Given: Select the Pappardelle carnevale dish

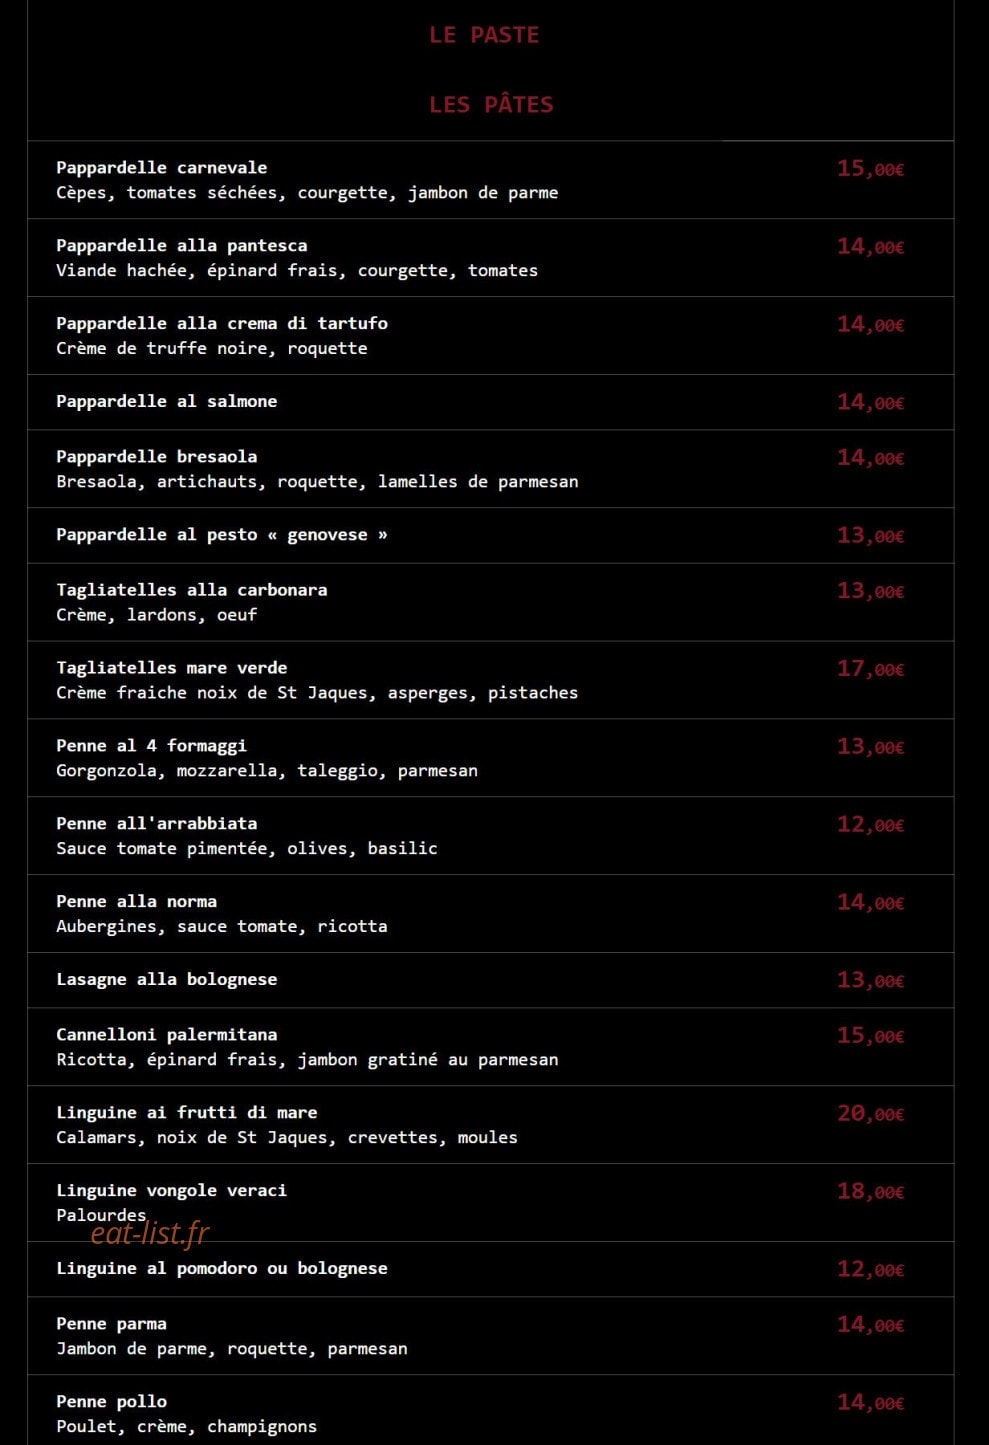Looking at the screenshot, I should coord(162,167).
